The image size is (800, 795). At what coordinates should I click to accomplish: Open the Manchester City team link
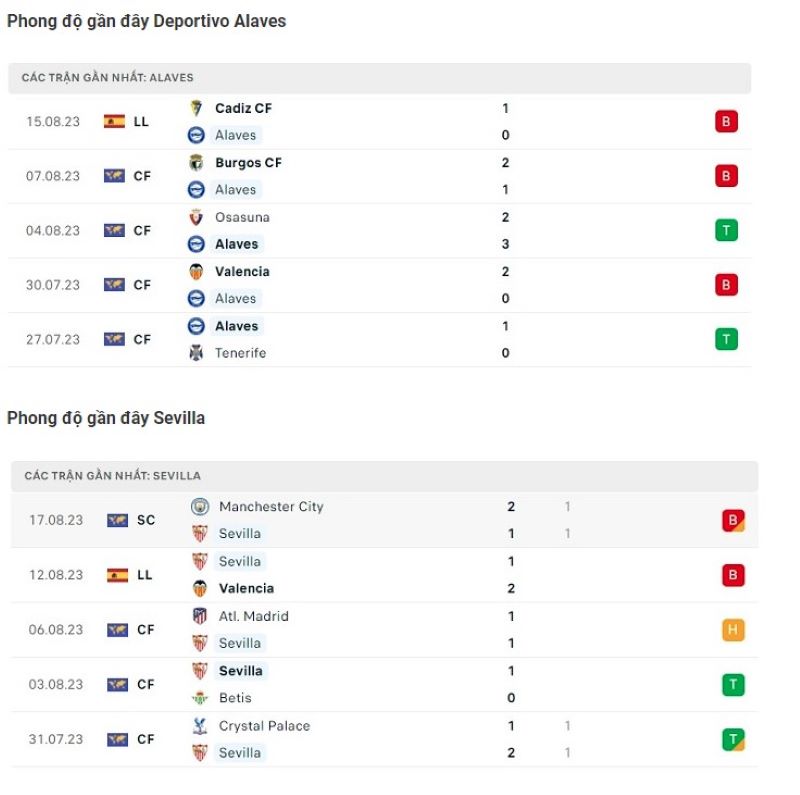tap(271, 507)
